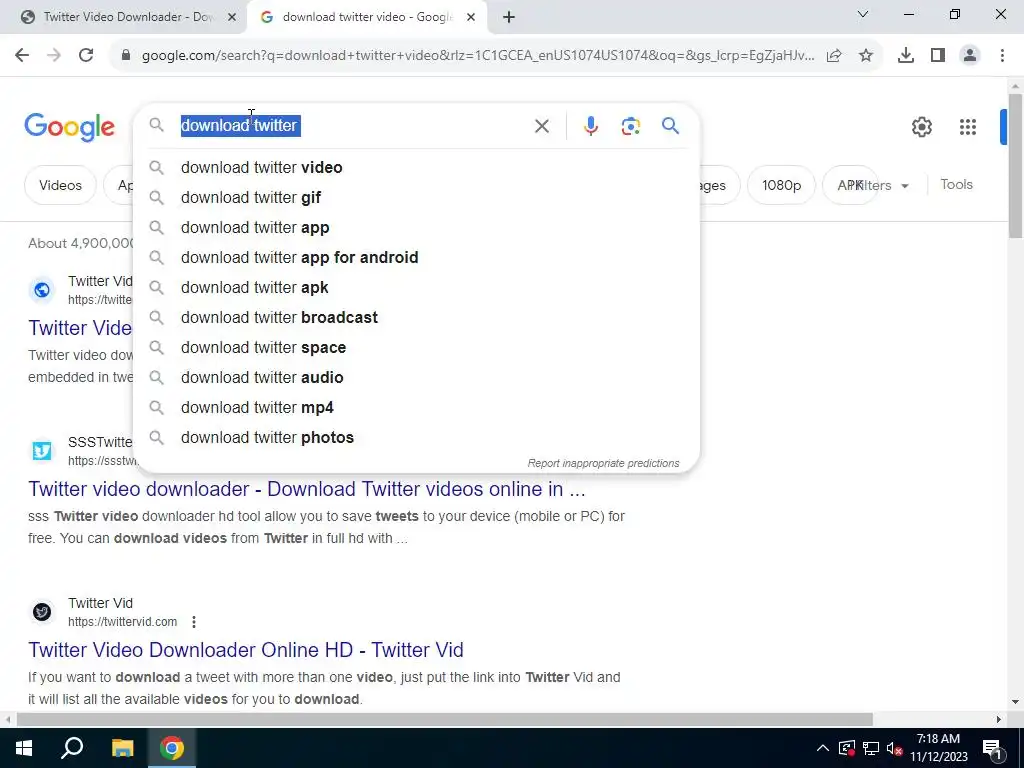The image size is (1024, 768).
Task: Select the download twitter video Google tab
Action: 367,17
